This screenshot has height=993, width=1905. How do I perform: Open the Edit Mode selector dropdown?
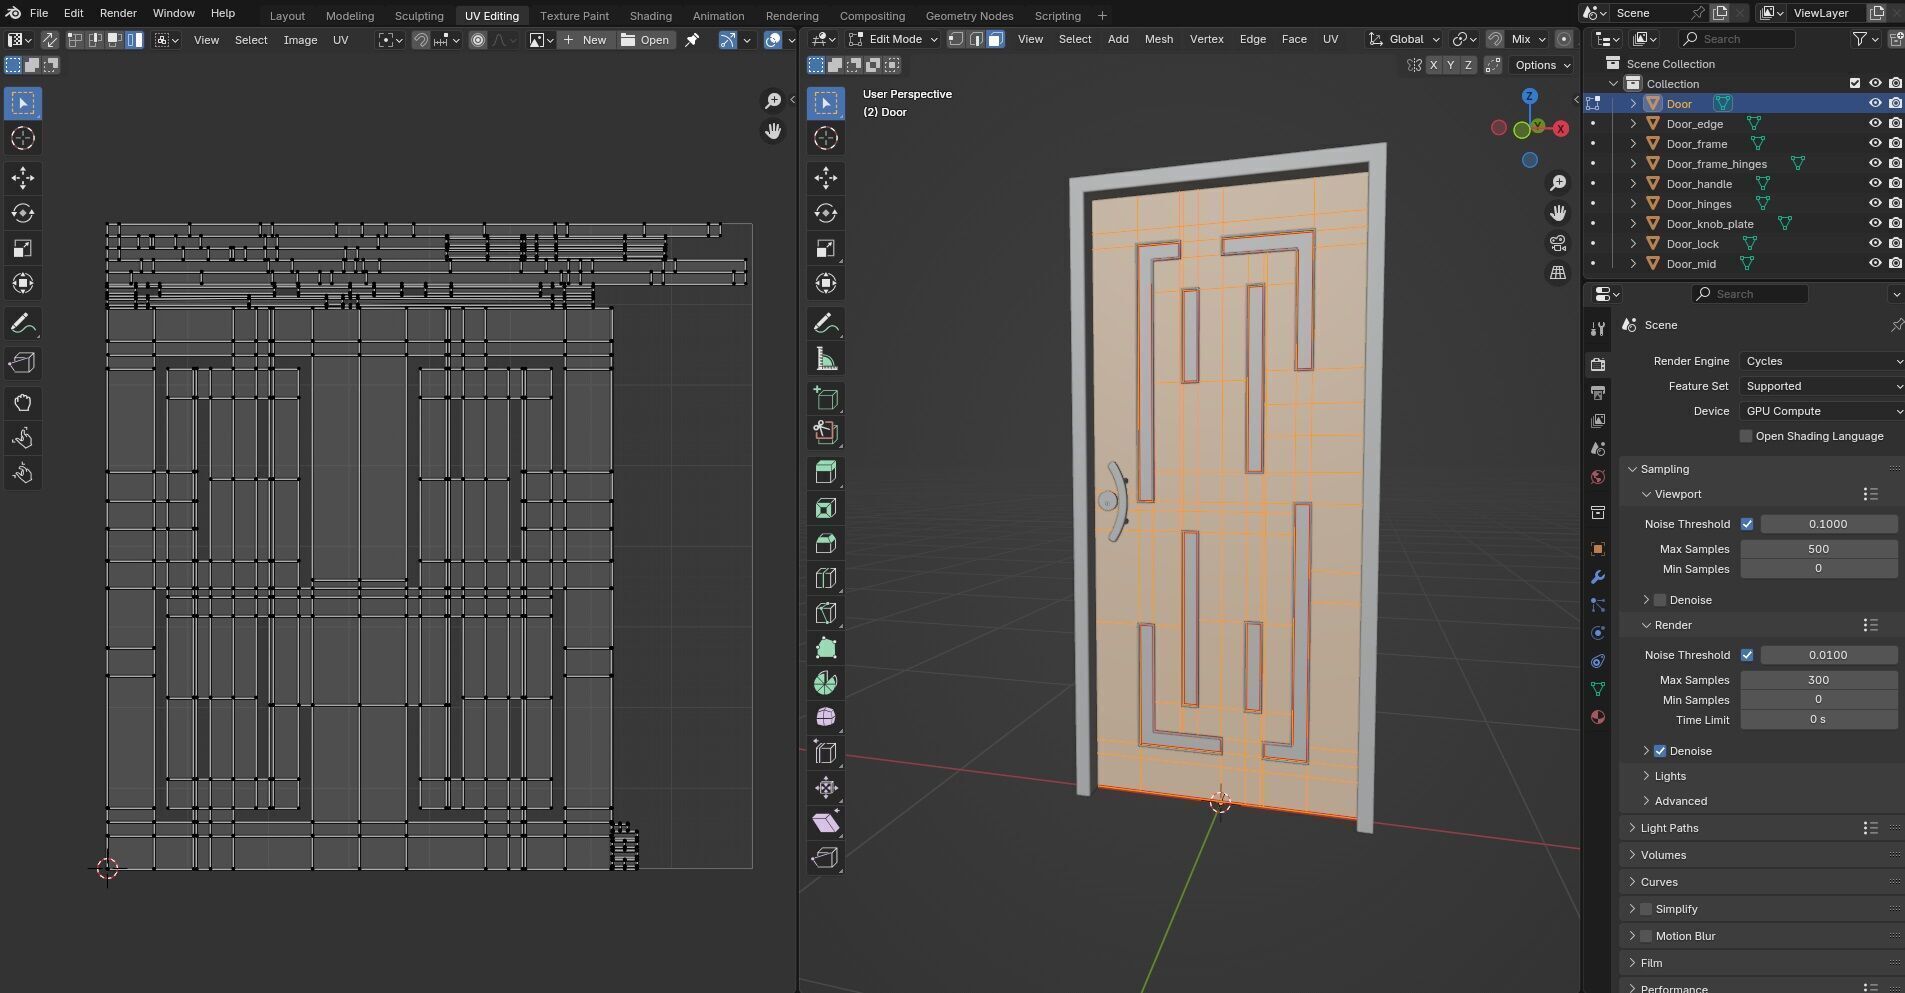894,39
